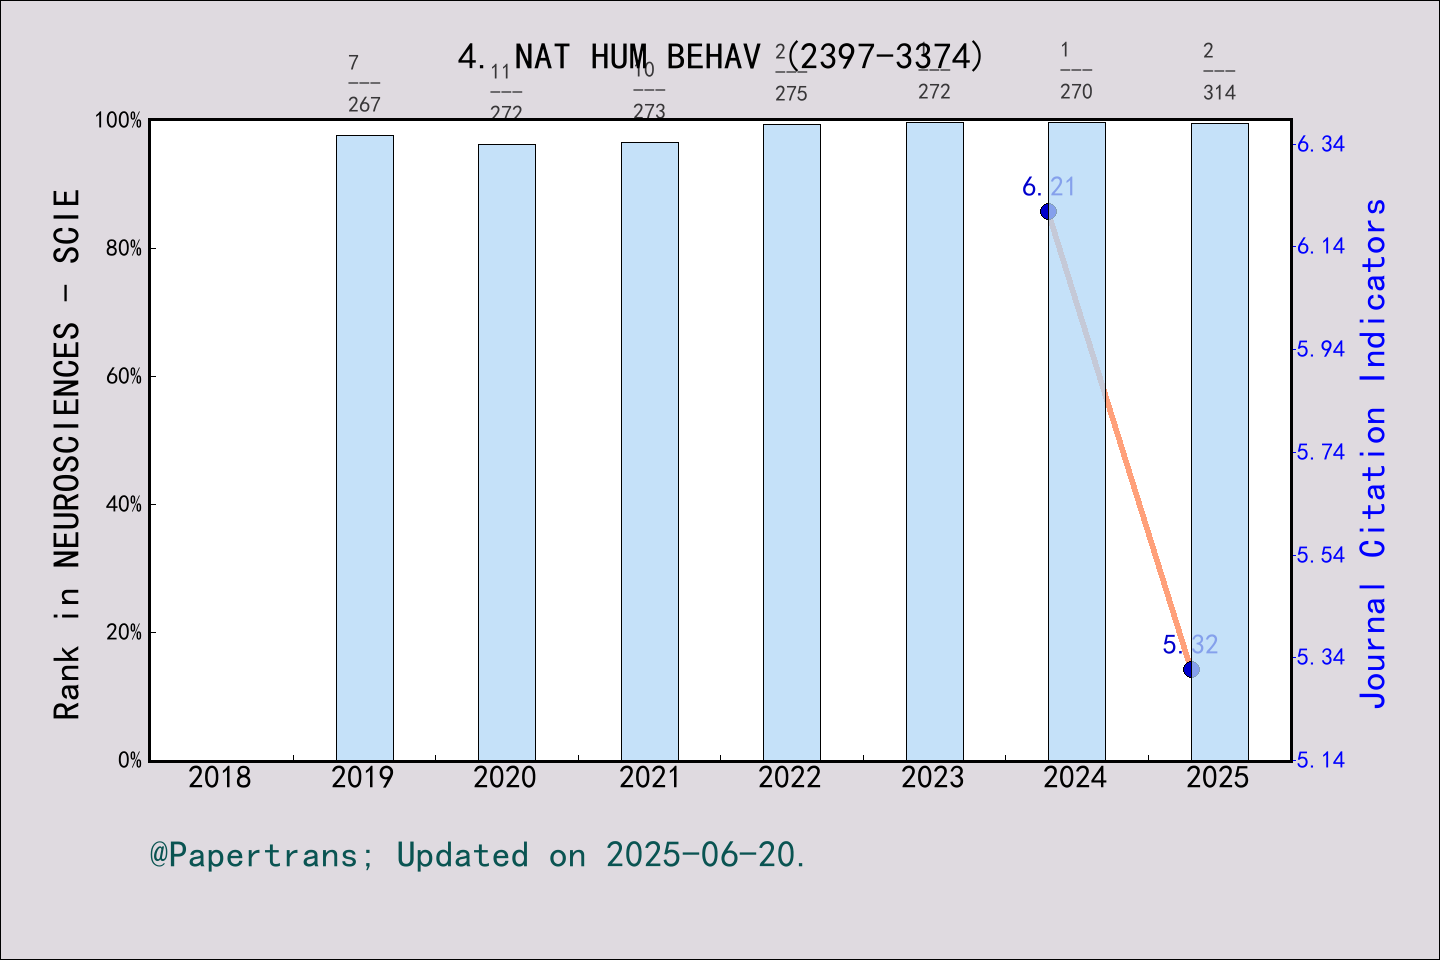Click the 2023 x-axis label

tap(933, 777)
